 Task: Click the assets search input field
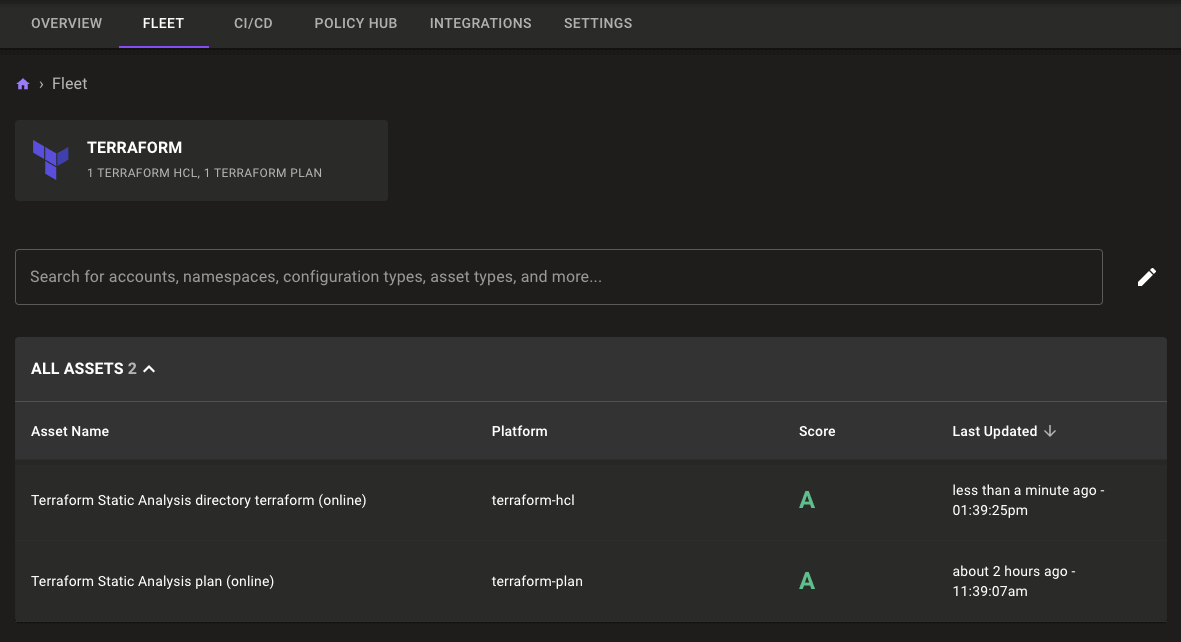point(558,277)
